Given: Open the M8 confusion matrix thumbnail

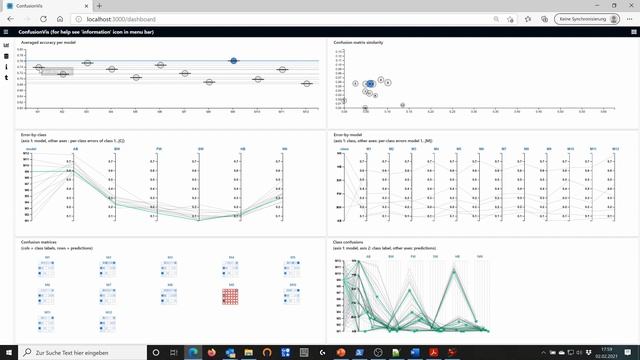Looking at the screenshot, I should point(169,296).
